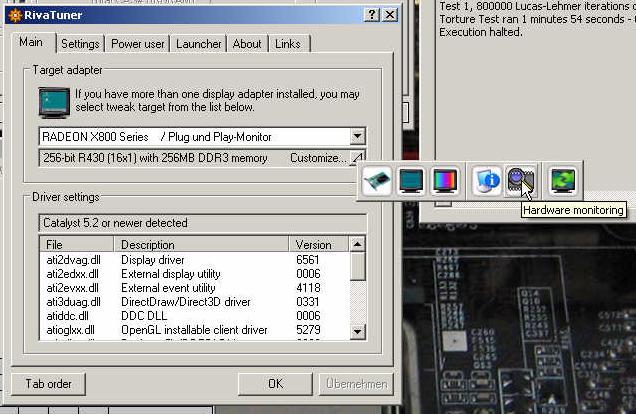636x414 pixels.
Task: Sort by the Description column header
Action: 201,245
